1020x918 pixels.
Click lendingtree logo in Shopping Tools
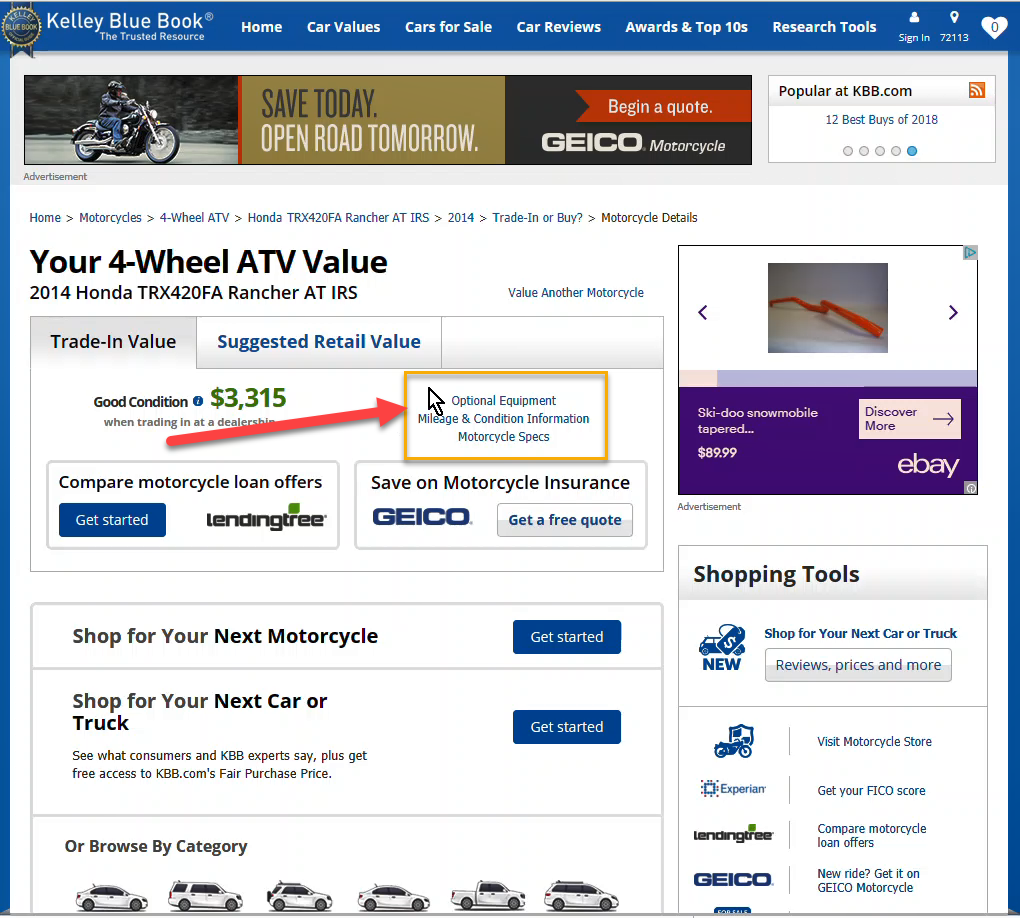(733, 833)
